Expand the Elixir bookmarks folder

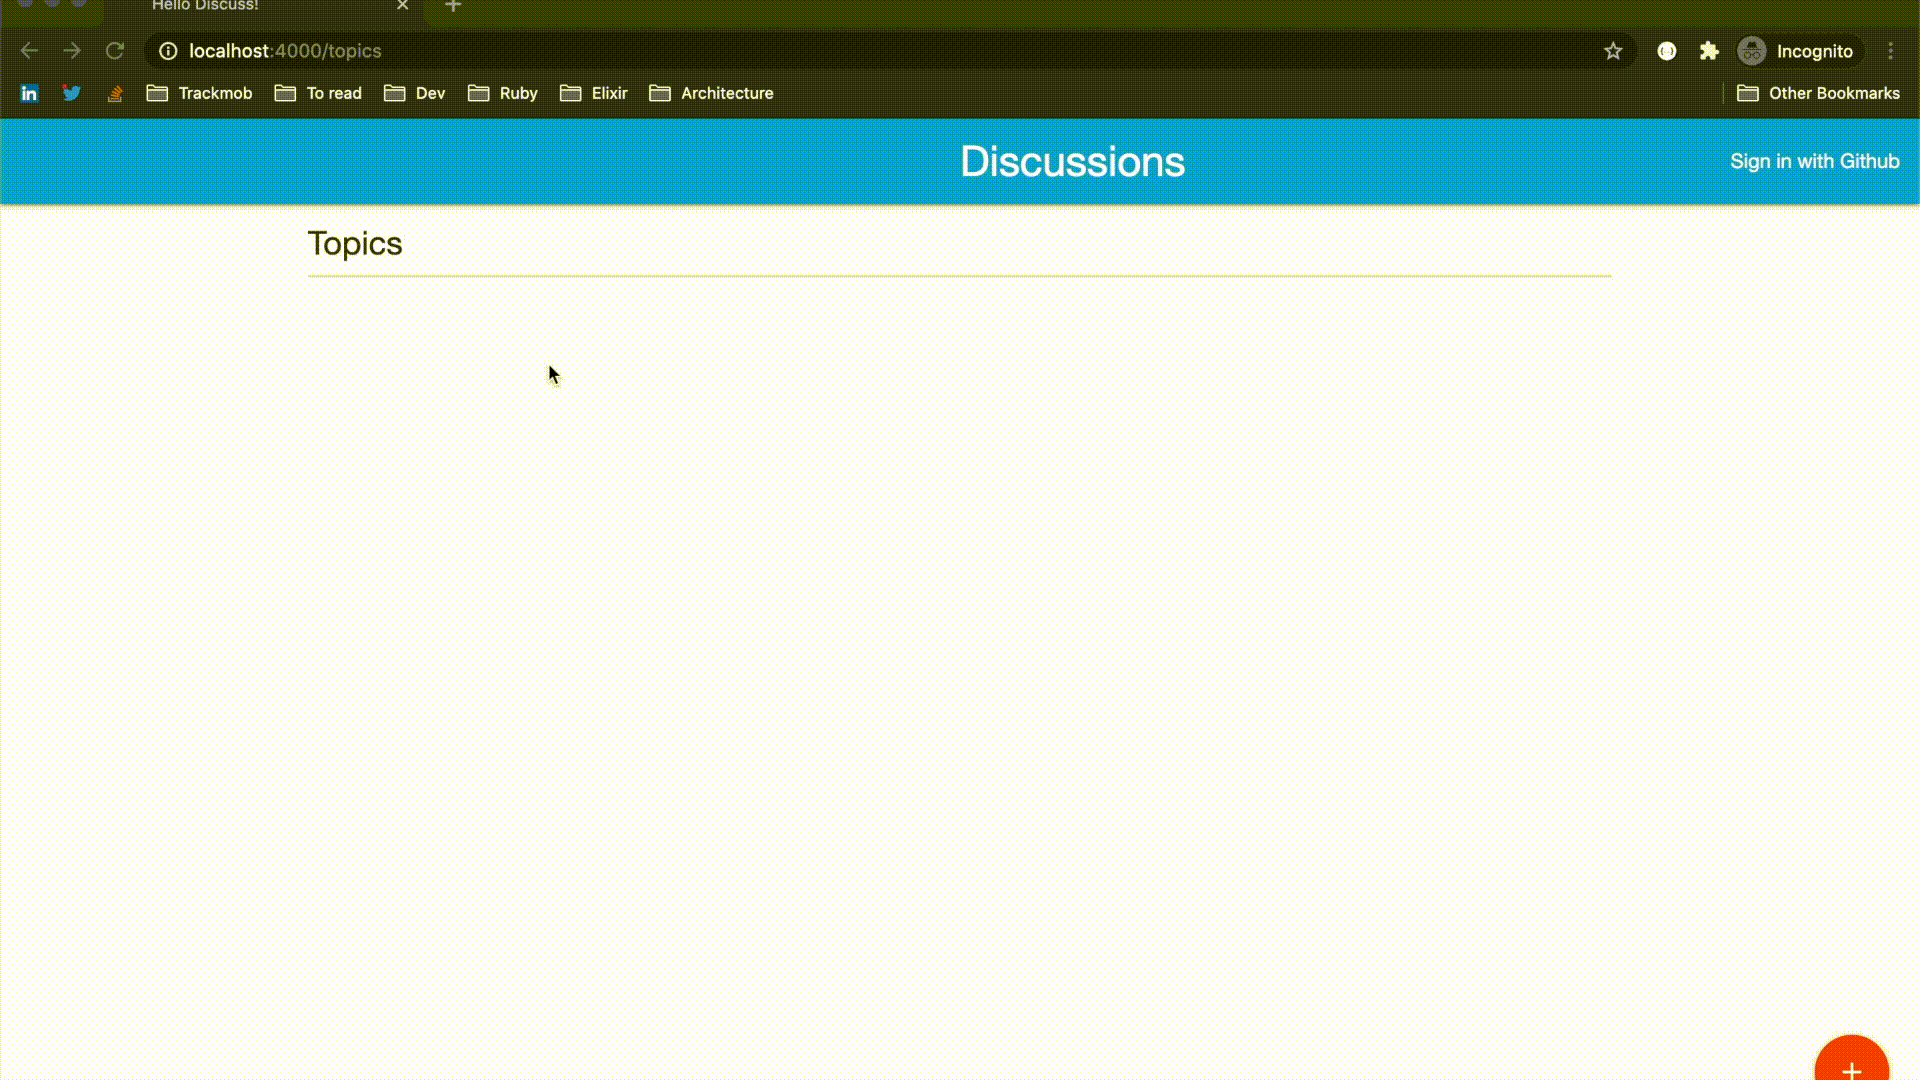[x=594, y=93]
